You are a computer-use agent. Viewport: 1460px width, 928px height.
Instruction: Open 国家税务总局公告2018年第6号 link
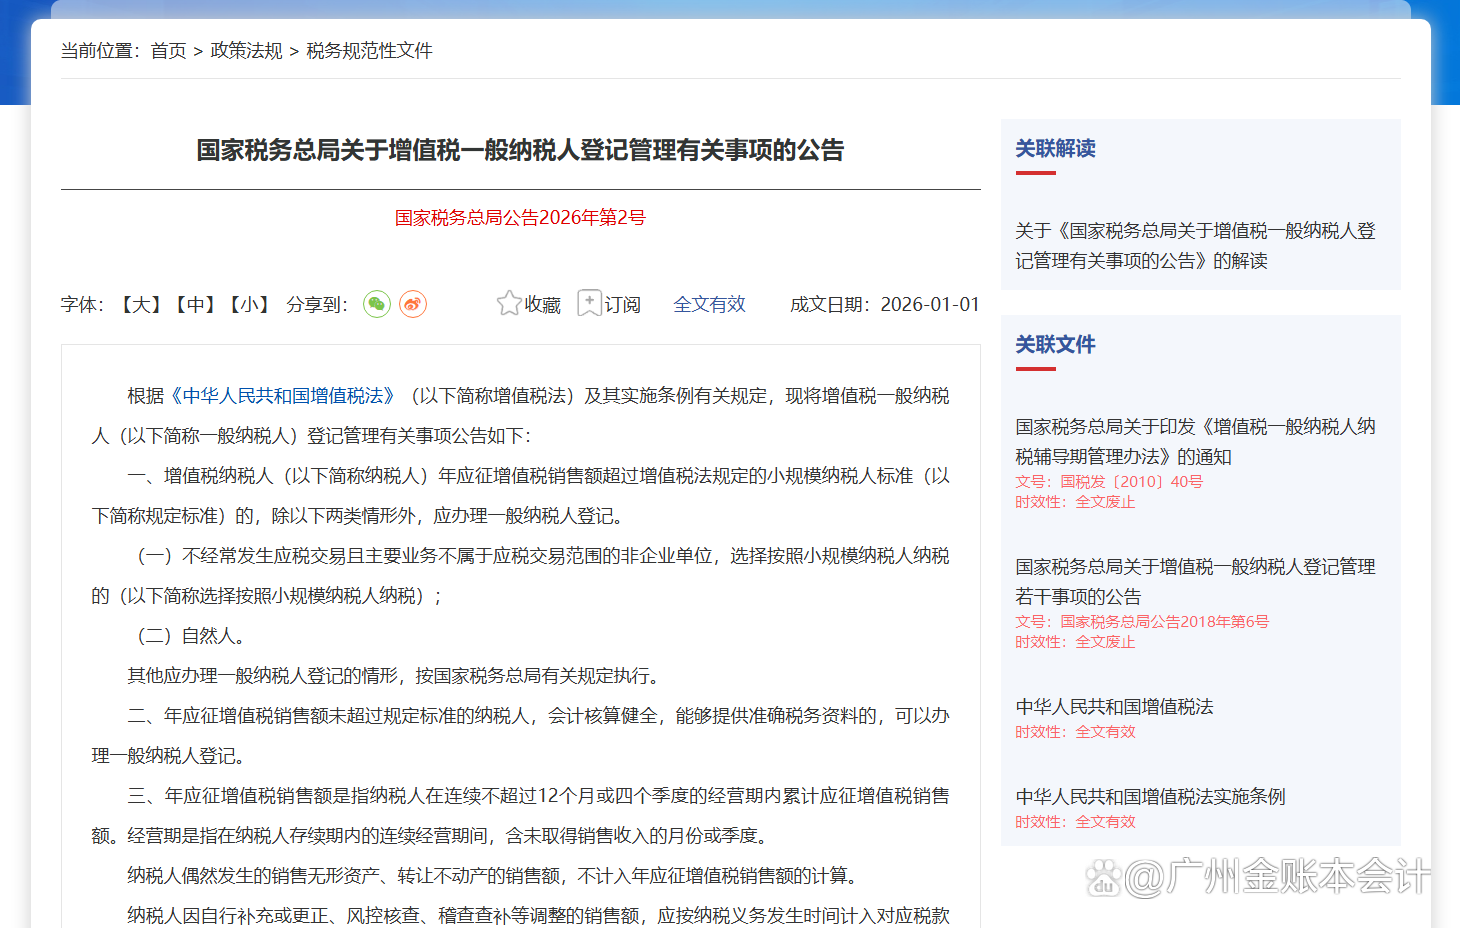(1163, 621)
